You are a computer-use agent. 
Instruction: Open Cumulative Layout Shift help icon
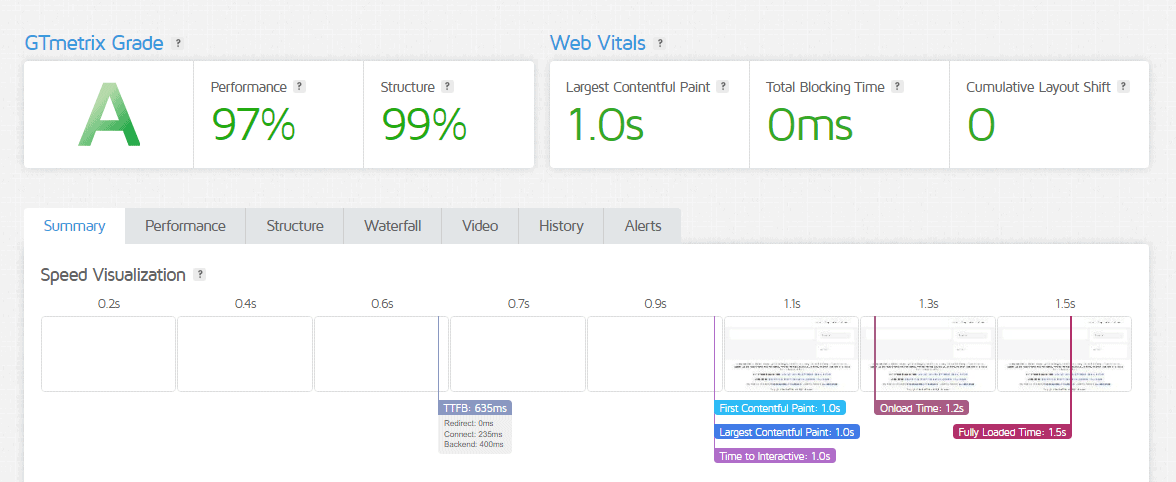(x=1124, y=87)
